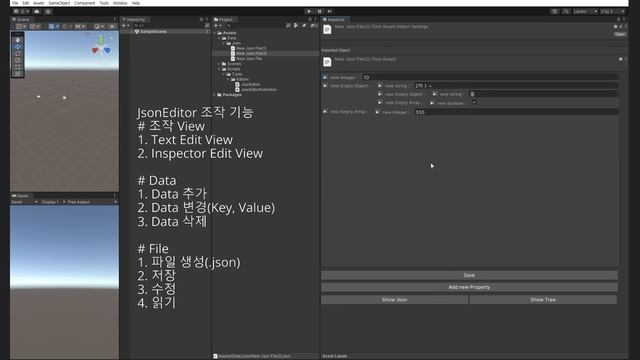Click the Save button
This screenshot has width=640, height=360.
469,275
